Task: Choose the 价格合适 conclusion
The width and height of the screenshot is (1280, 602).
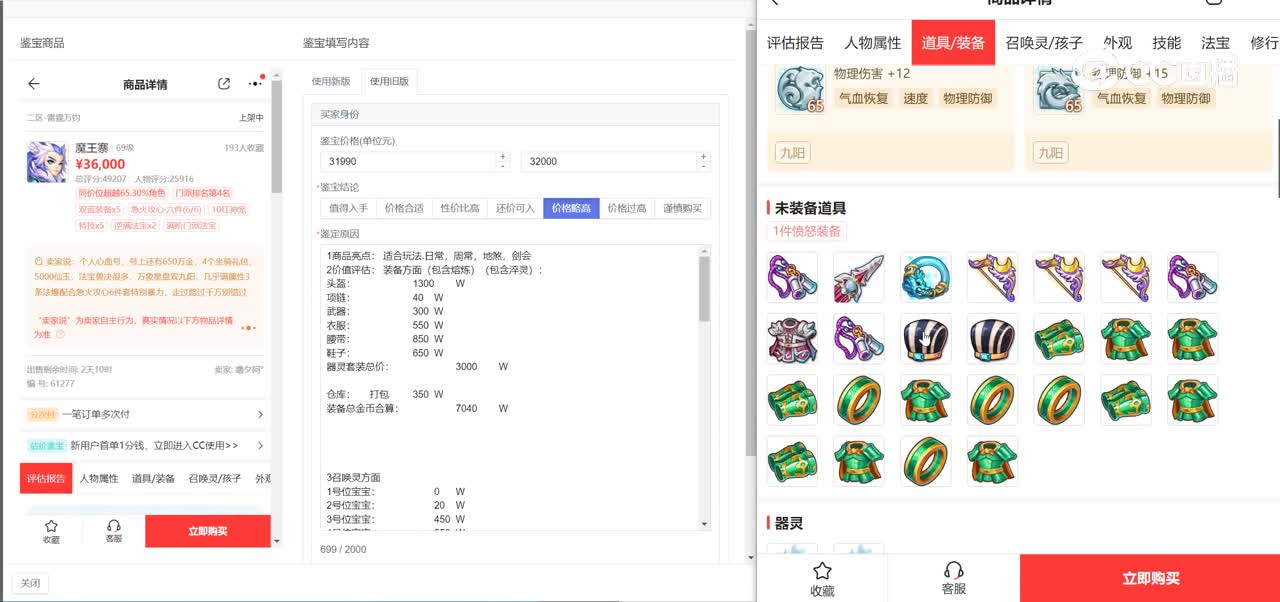Action: coord(404,208)
